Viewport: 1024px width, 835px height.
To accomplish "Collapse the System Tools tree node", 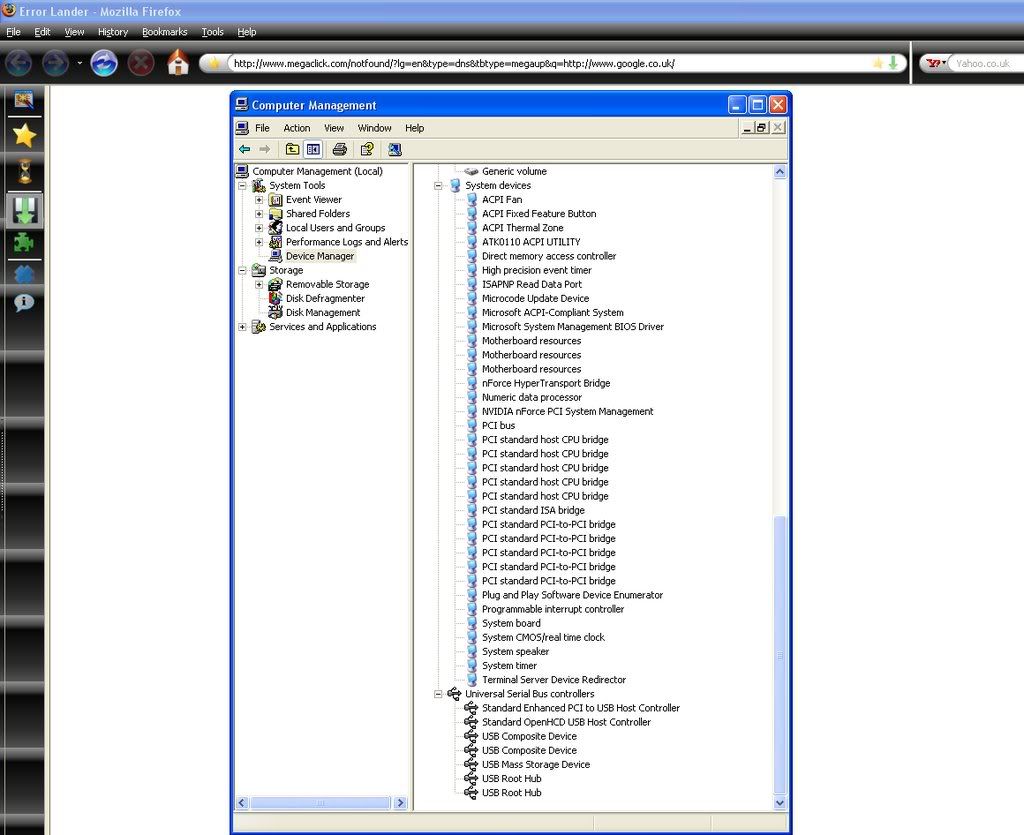I will pyautogui.click(x=242, y=185).
